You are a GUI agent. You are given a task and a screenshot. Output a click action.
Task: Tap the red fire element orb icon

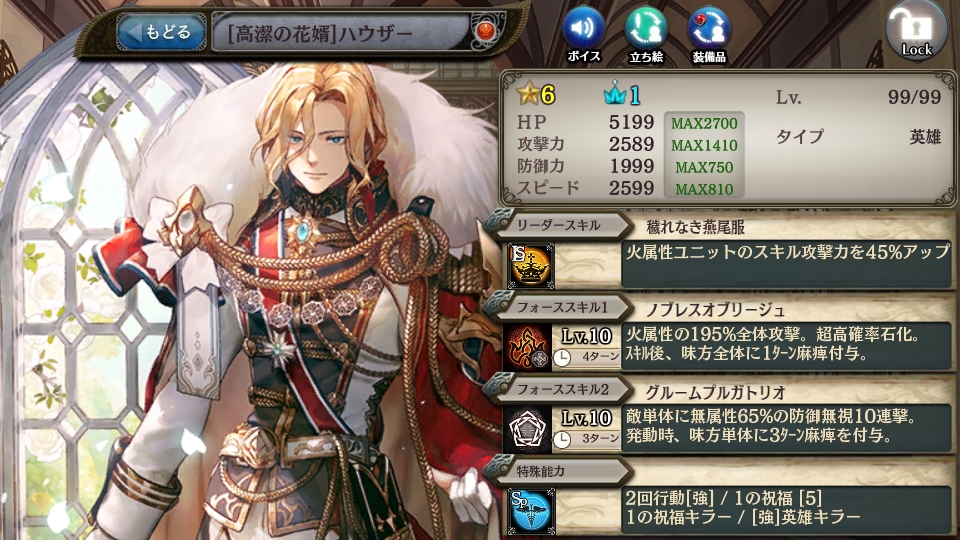pyautogui.click(x=486, y=31)
